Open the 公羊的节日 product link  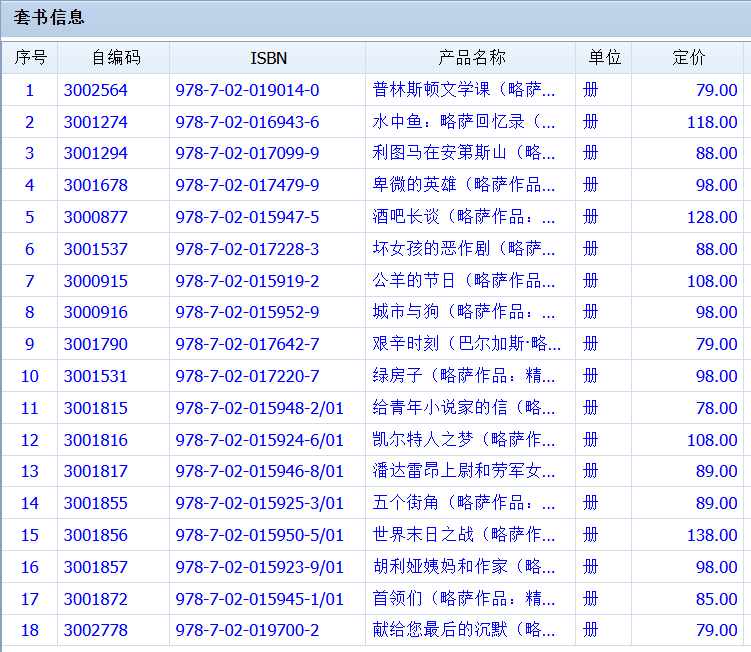point(464,281)
